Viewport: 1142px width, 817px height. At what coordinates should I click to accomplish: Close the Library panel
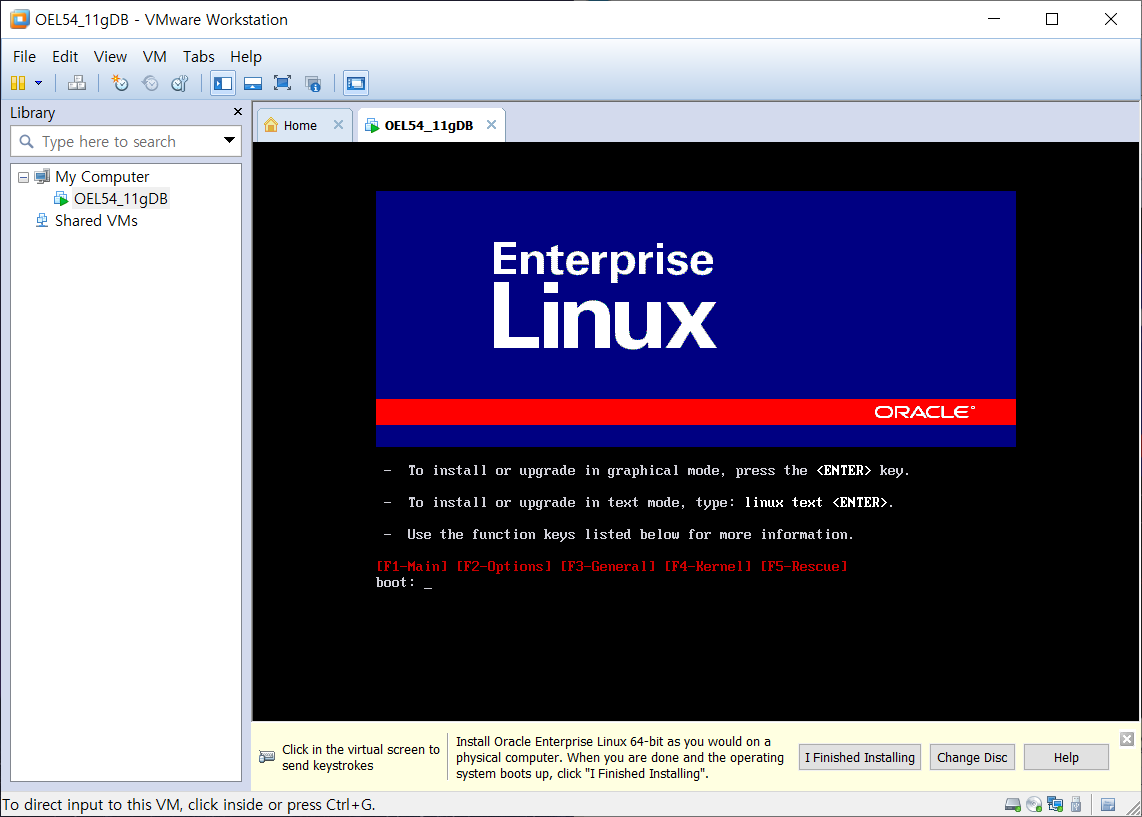[x=237, y=112]
